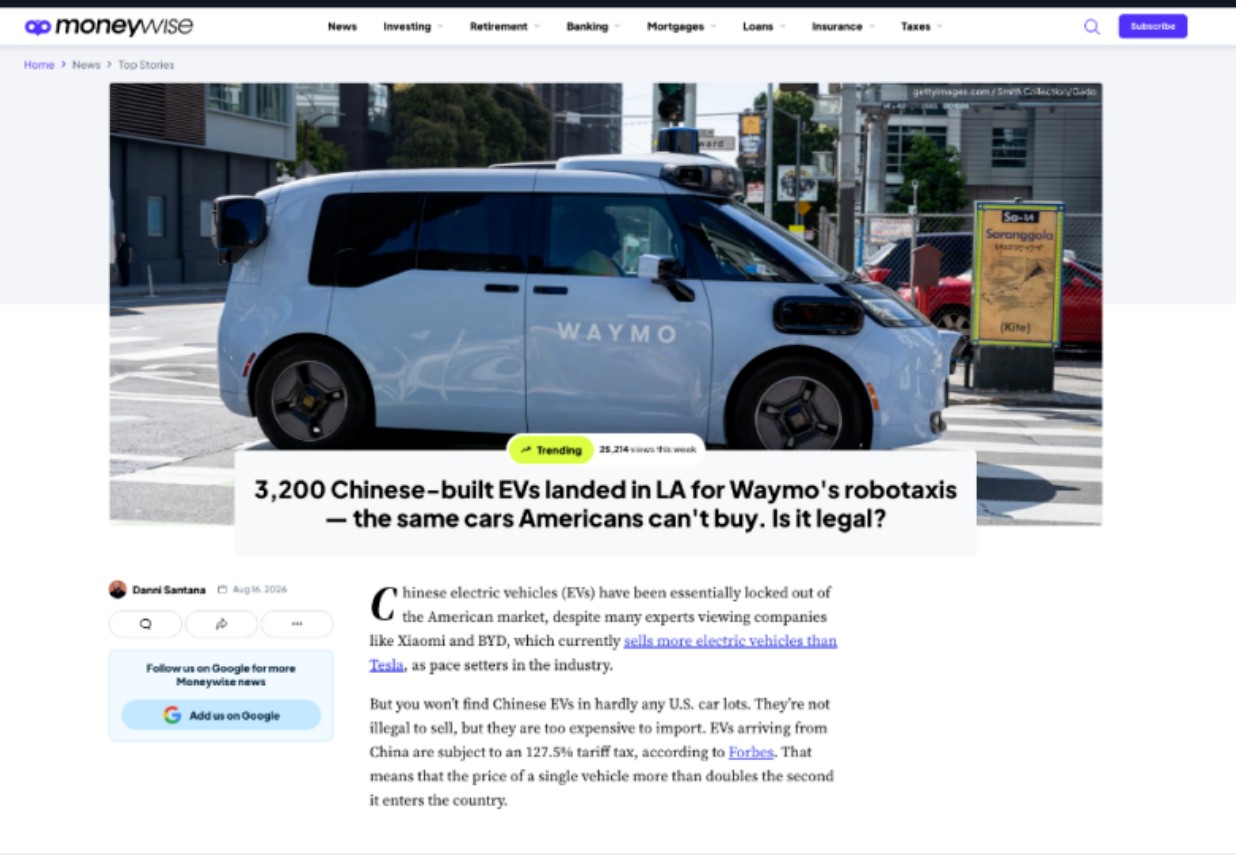
Task: Click the gettyimages photo credit text
Action: point(1004,92)
